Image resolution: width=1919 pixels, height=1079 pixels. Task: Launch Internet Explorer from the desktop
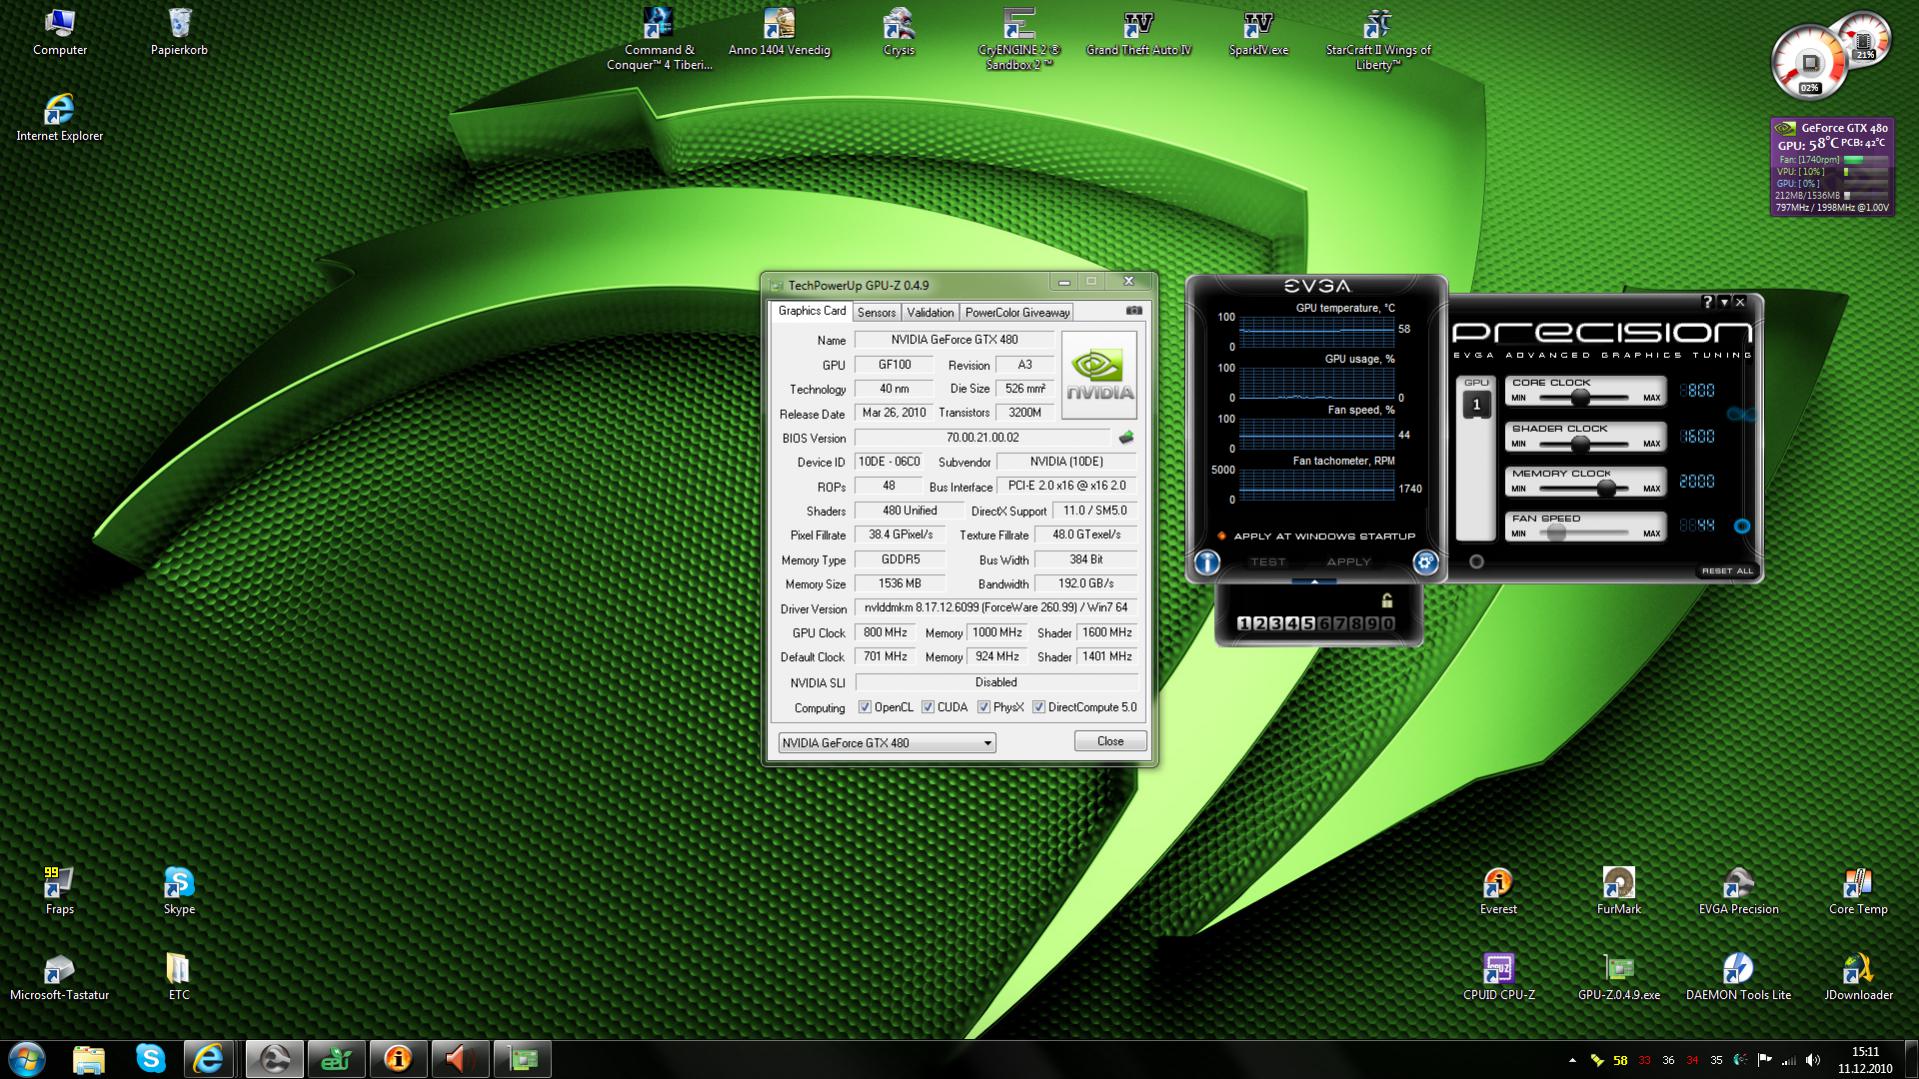point(60,118)
